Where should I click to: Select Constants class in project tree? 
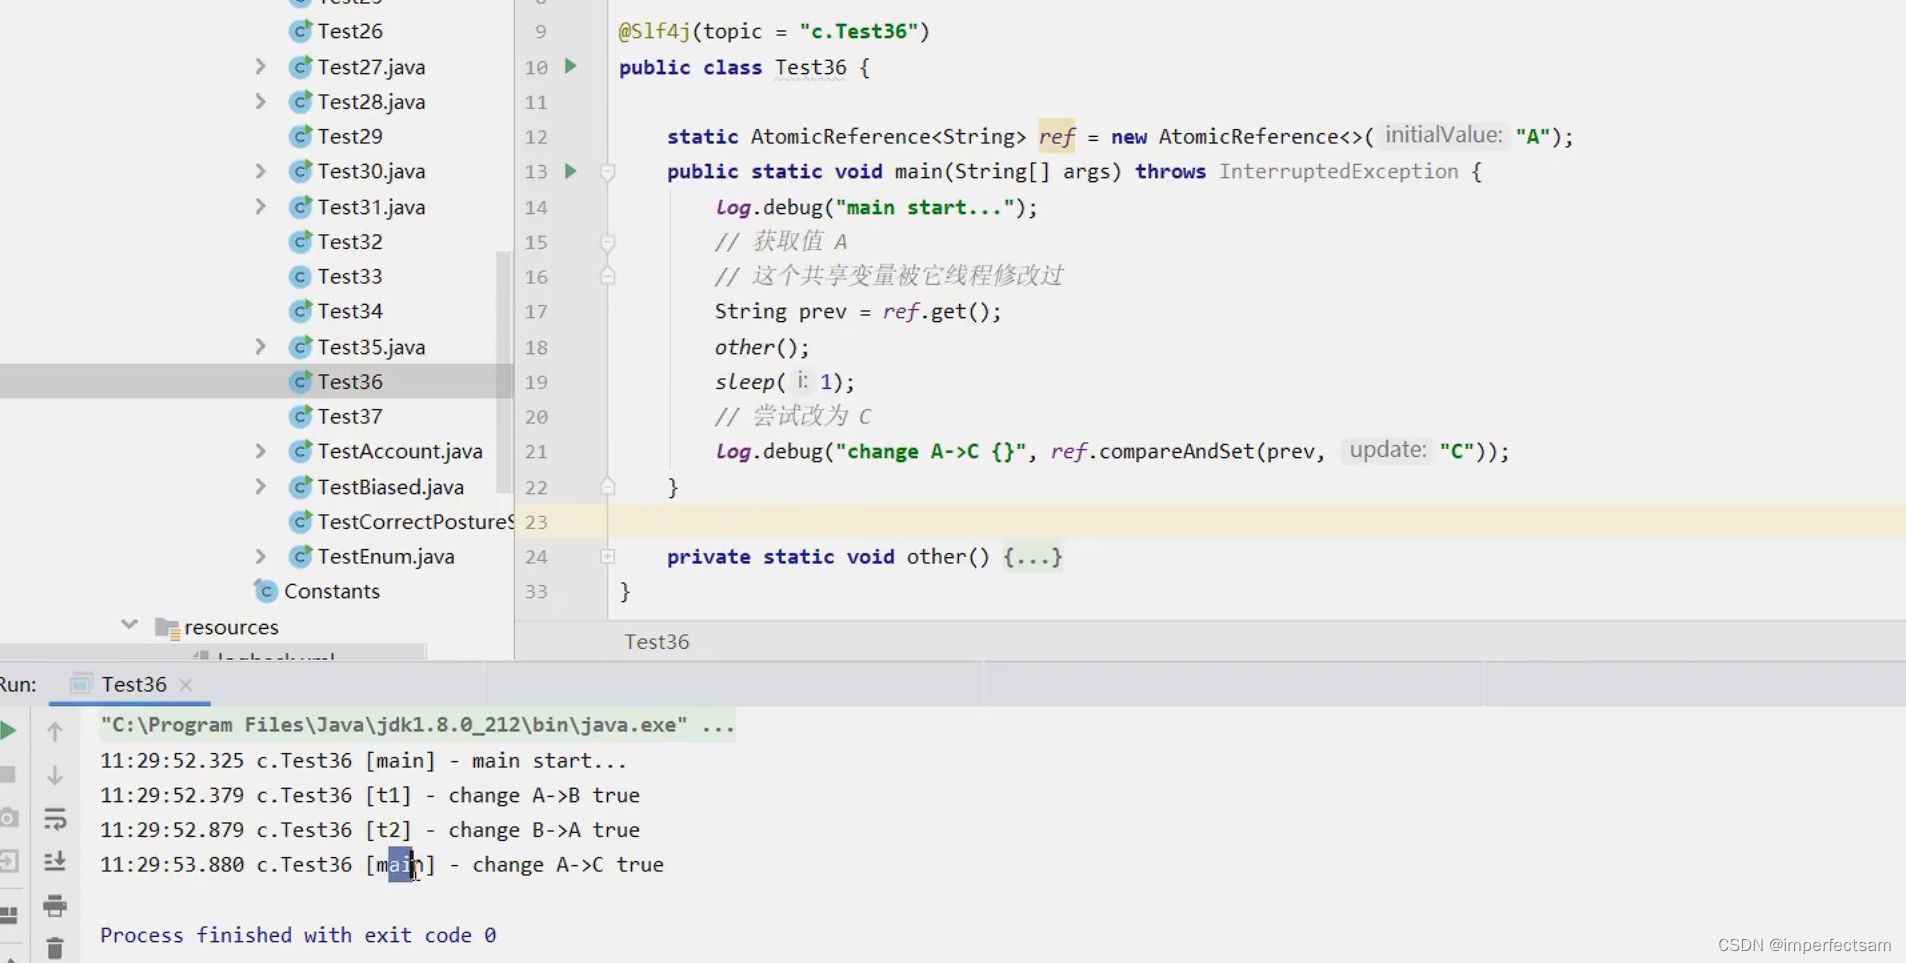coord(332,591)
